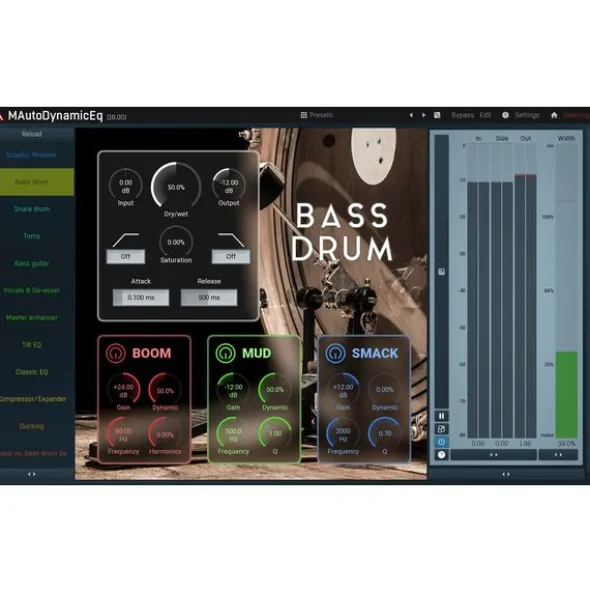590x591 pixels.
Task: Select Tilt EQ preset
Action: 32,344
